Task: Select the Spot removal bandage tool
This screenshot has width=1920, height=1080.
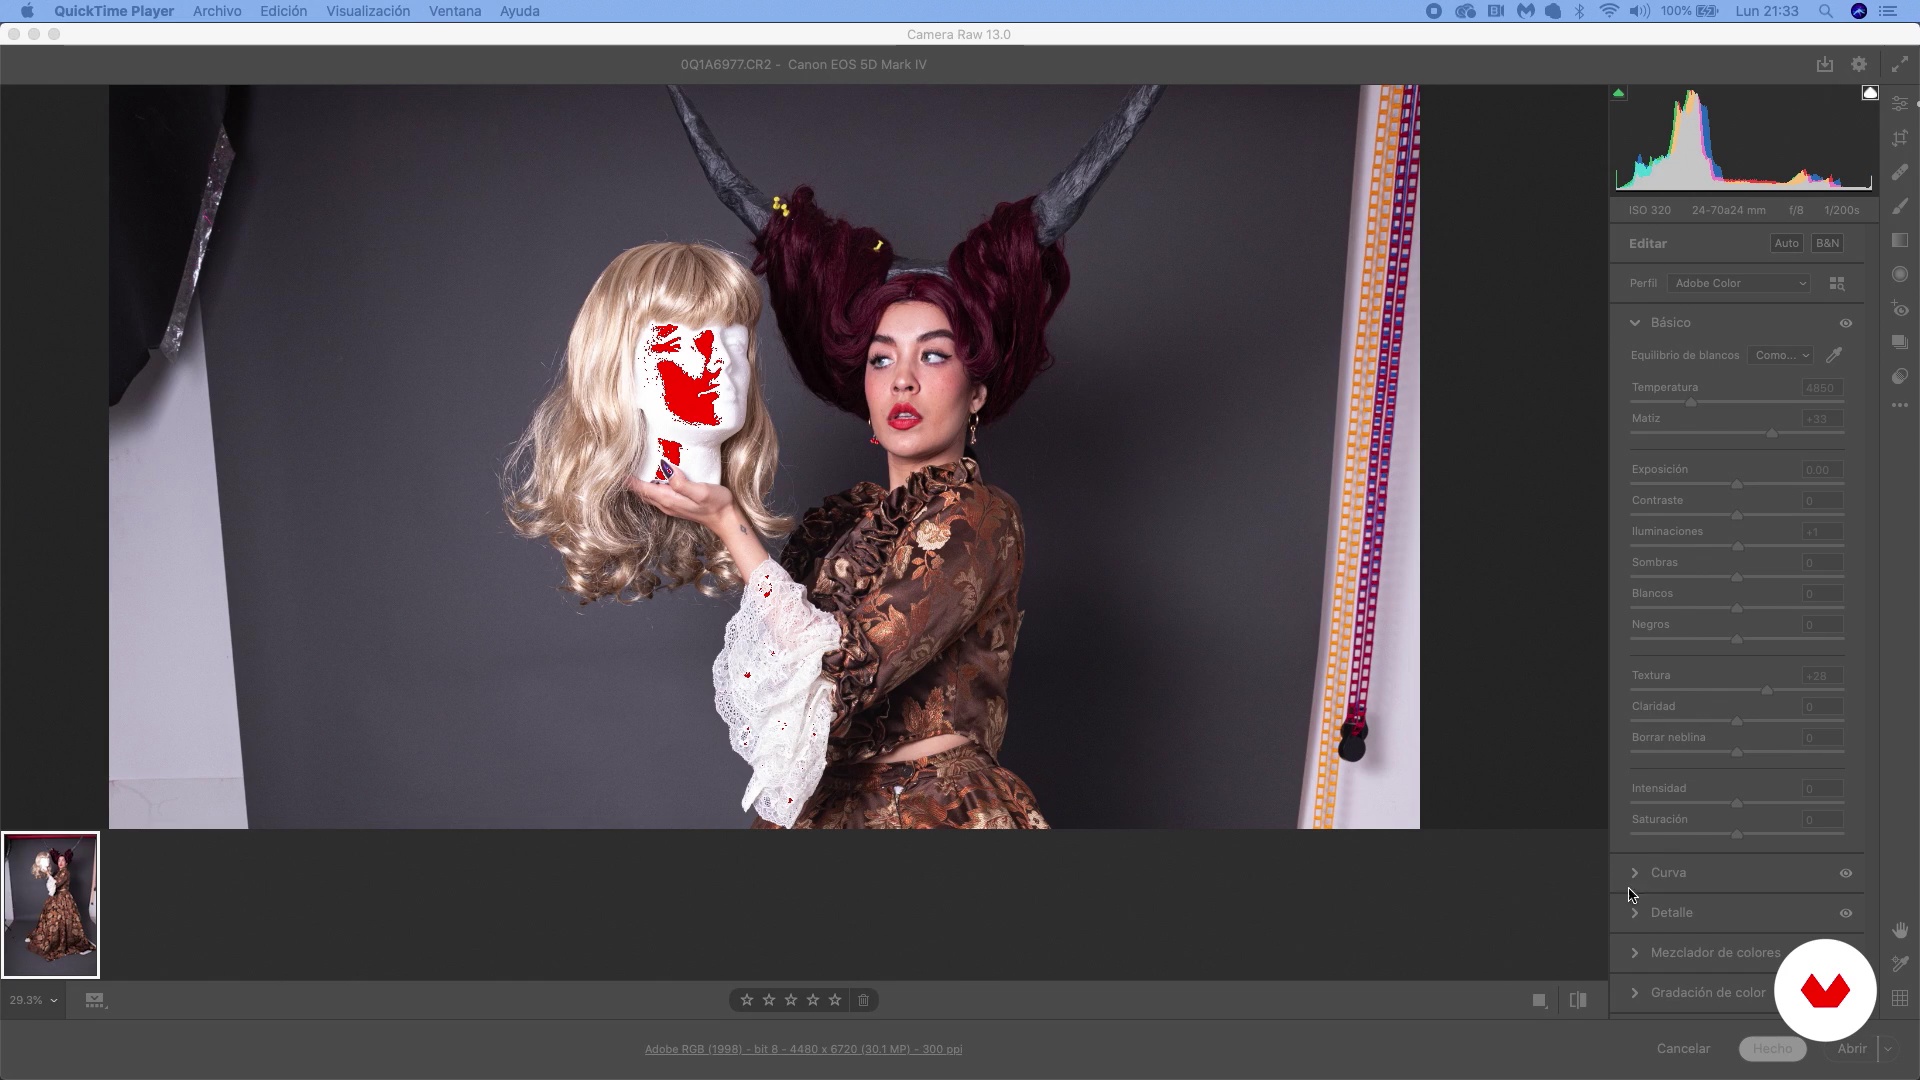Action: (x=1900, y=173)
